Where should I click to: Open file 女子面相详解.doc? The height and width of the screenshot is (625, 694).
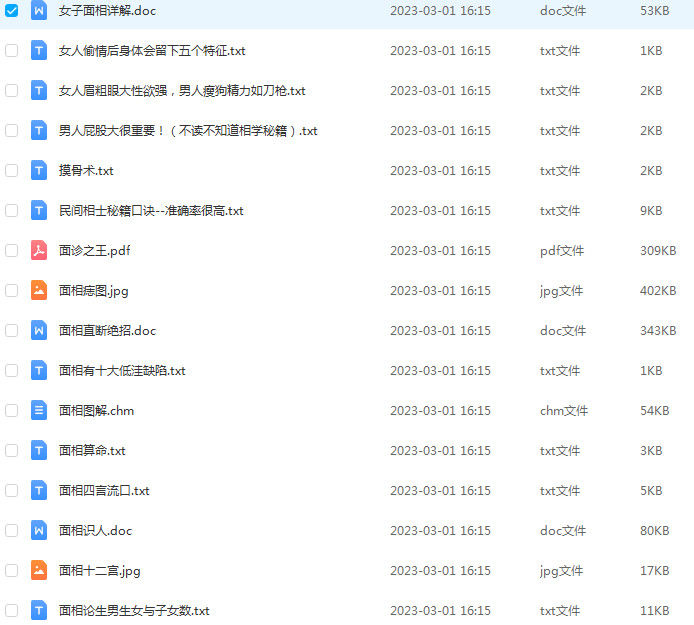(108, 11)
